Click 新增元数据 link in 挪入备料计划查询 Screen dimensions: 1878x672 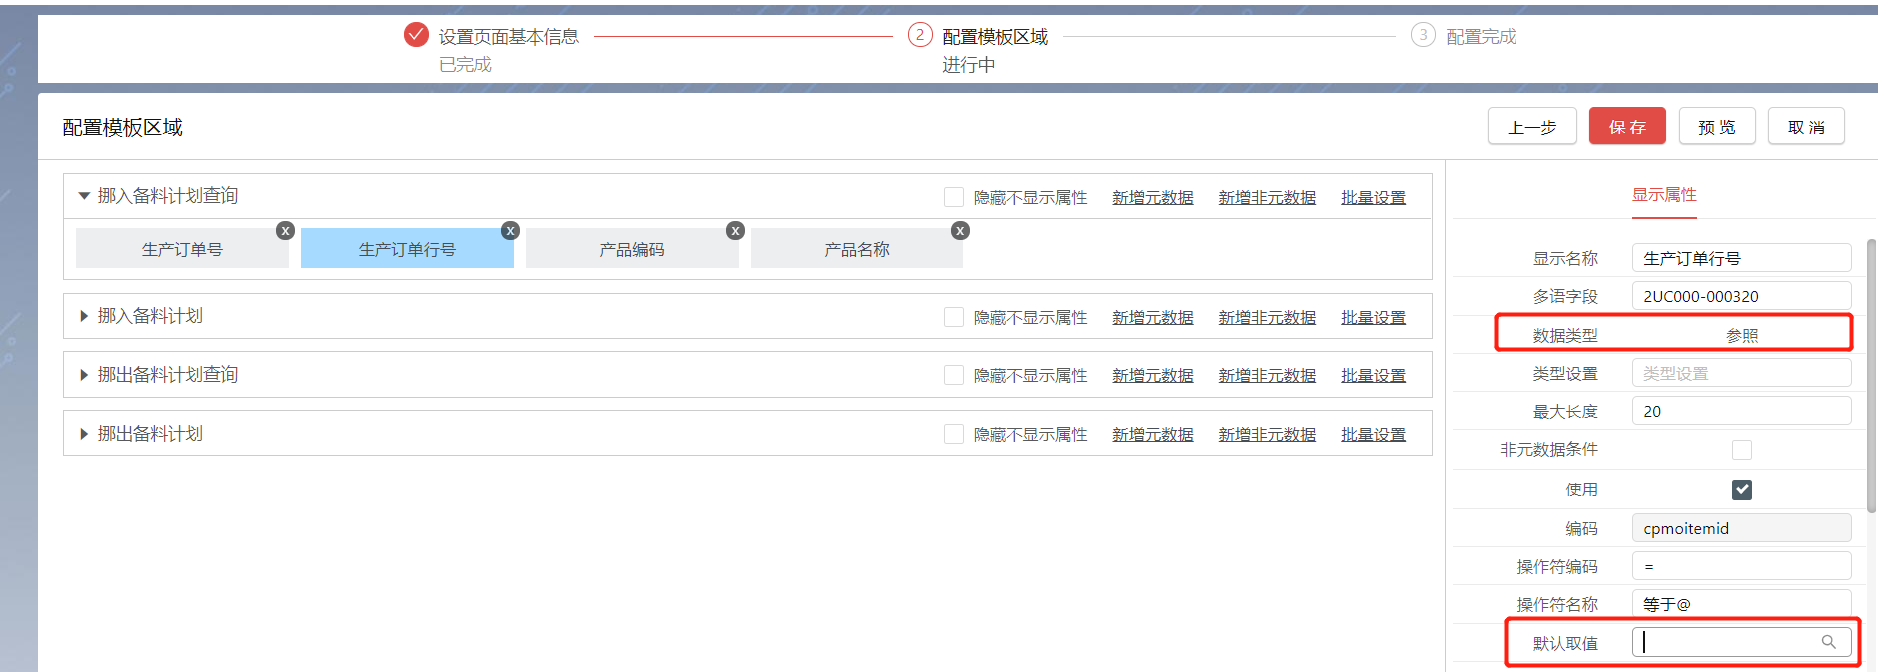(x=1153, y=198)
